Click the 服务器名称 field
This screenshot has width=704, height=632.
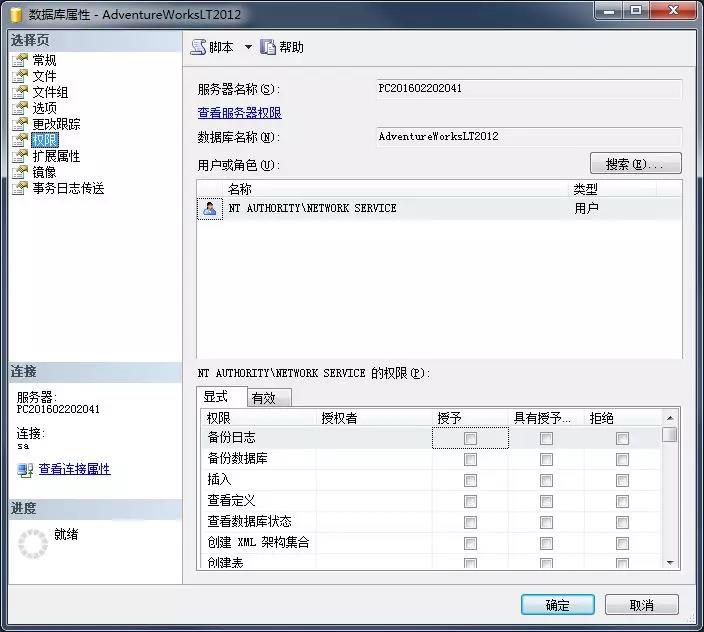pyautogui.click(x=529, y=88)
